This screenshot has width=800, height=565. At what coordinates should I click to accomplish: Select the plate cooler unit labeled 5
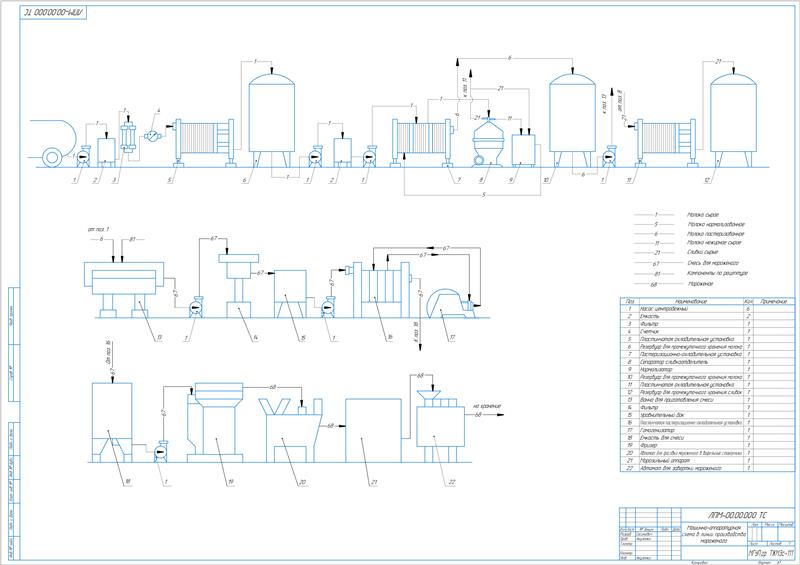tap(204, 142)
